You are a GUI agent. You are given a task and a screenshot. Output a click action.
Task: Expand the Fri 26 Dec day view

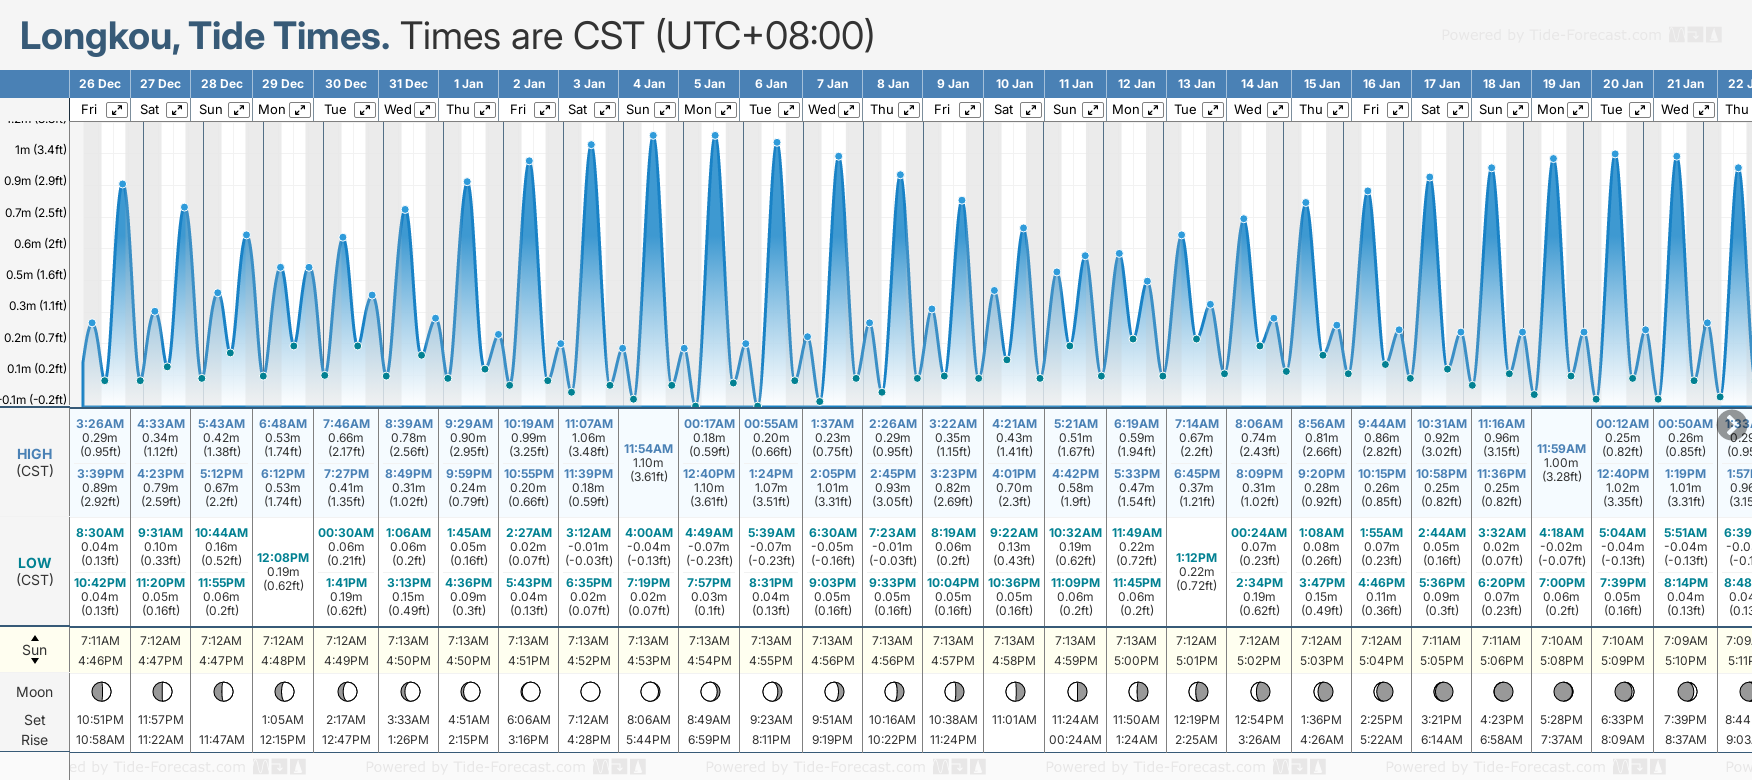click(117, 110)
